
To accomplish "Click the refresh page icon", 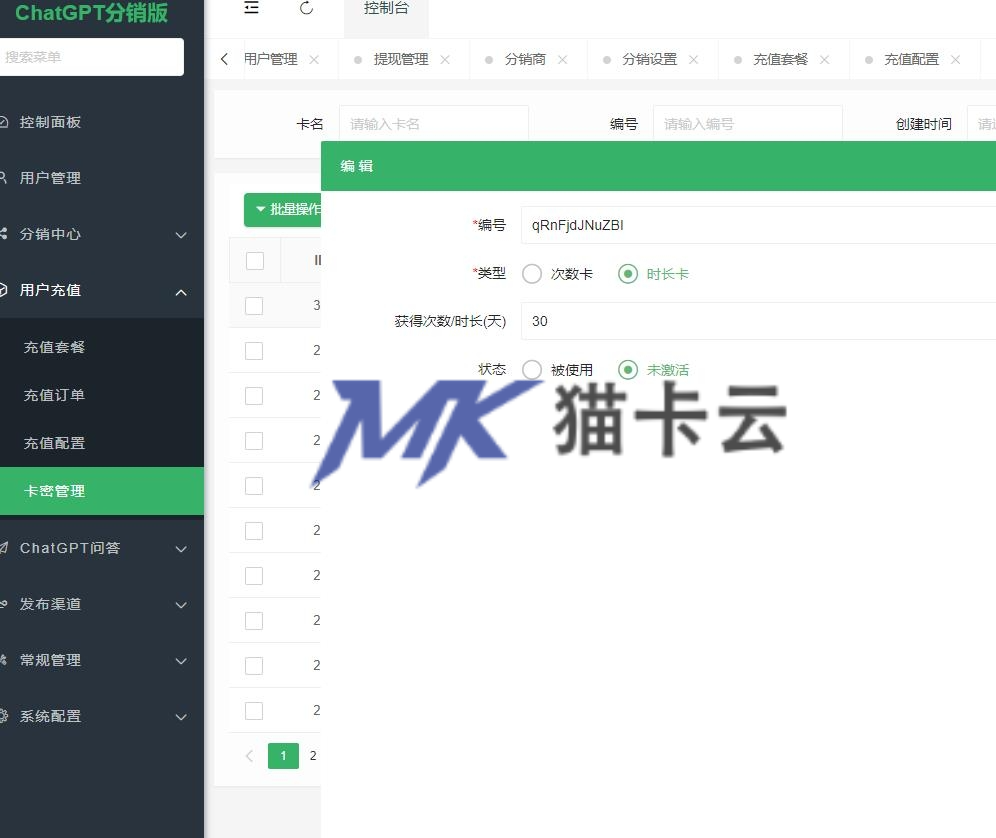I will point(306,8).
